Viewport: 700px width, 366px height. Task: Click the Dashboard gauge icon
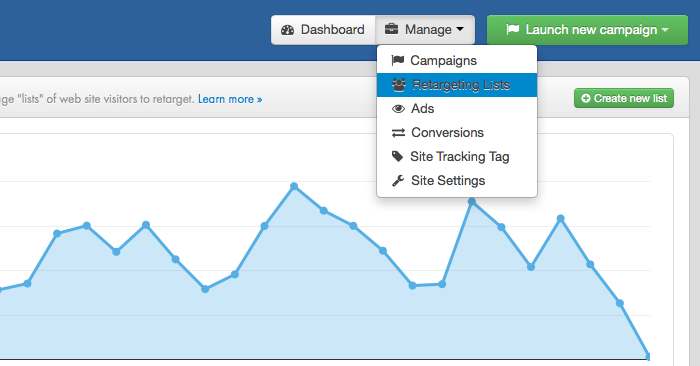pyautogui.click(x=288, y=30)
